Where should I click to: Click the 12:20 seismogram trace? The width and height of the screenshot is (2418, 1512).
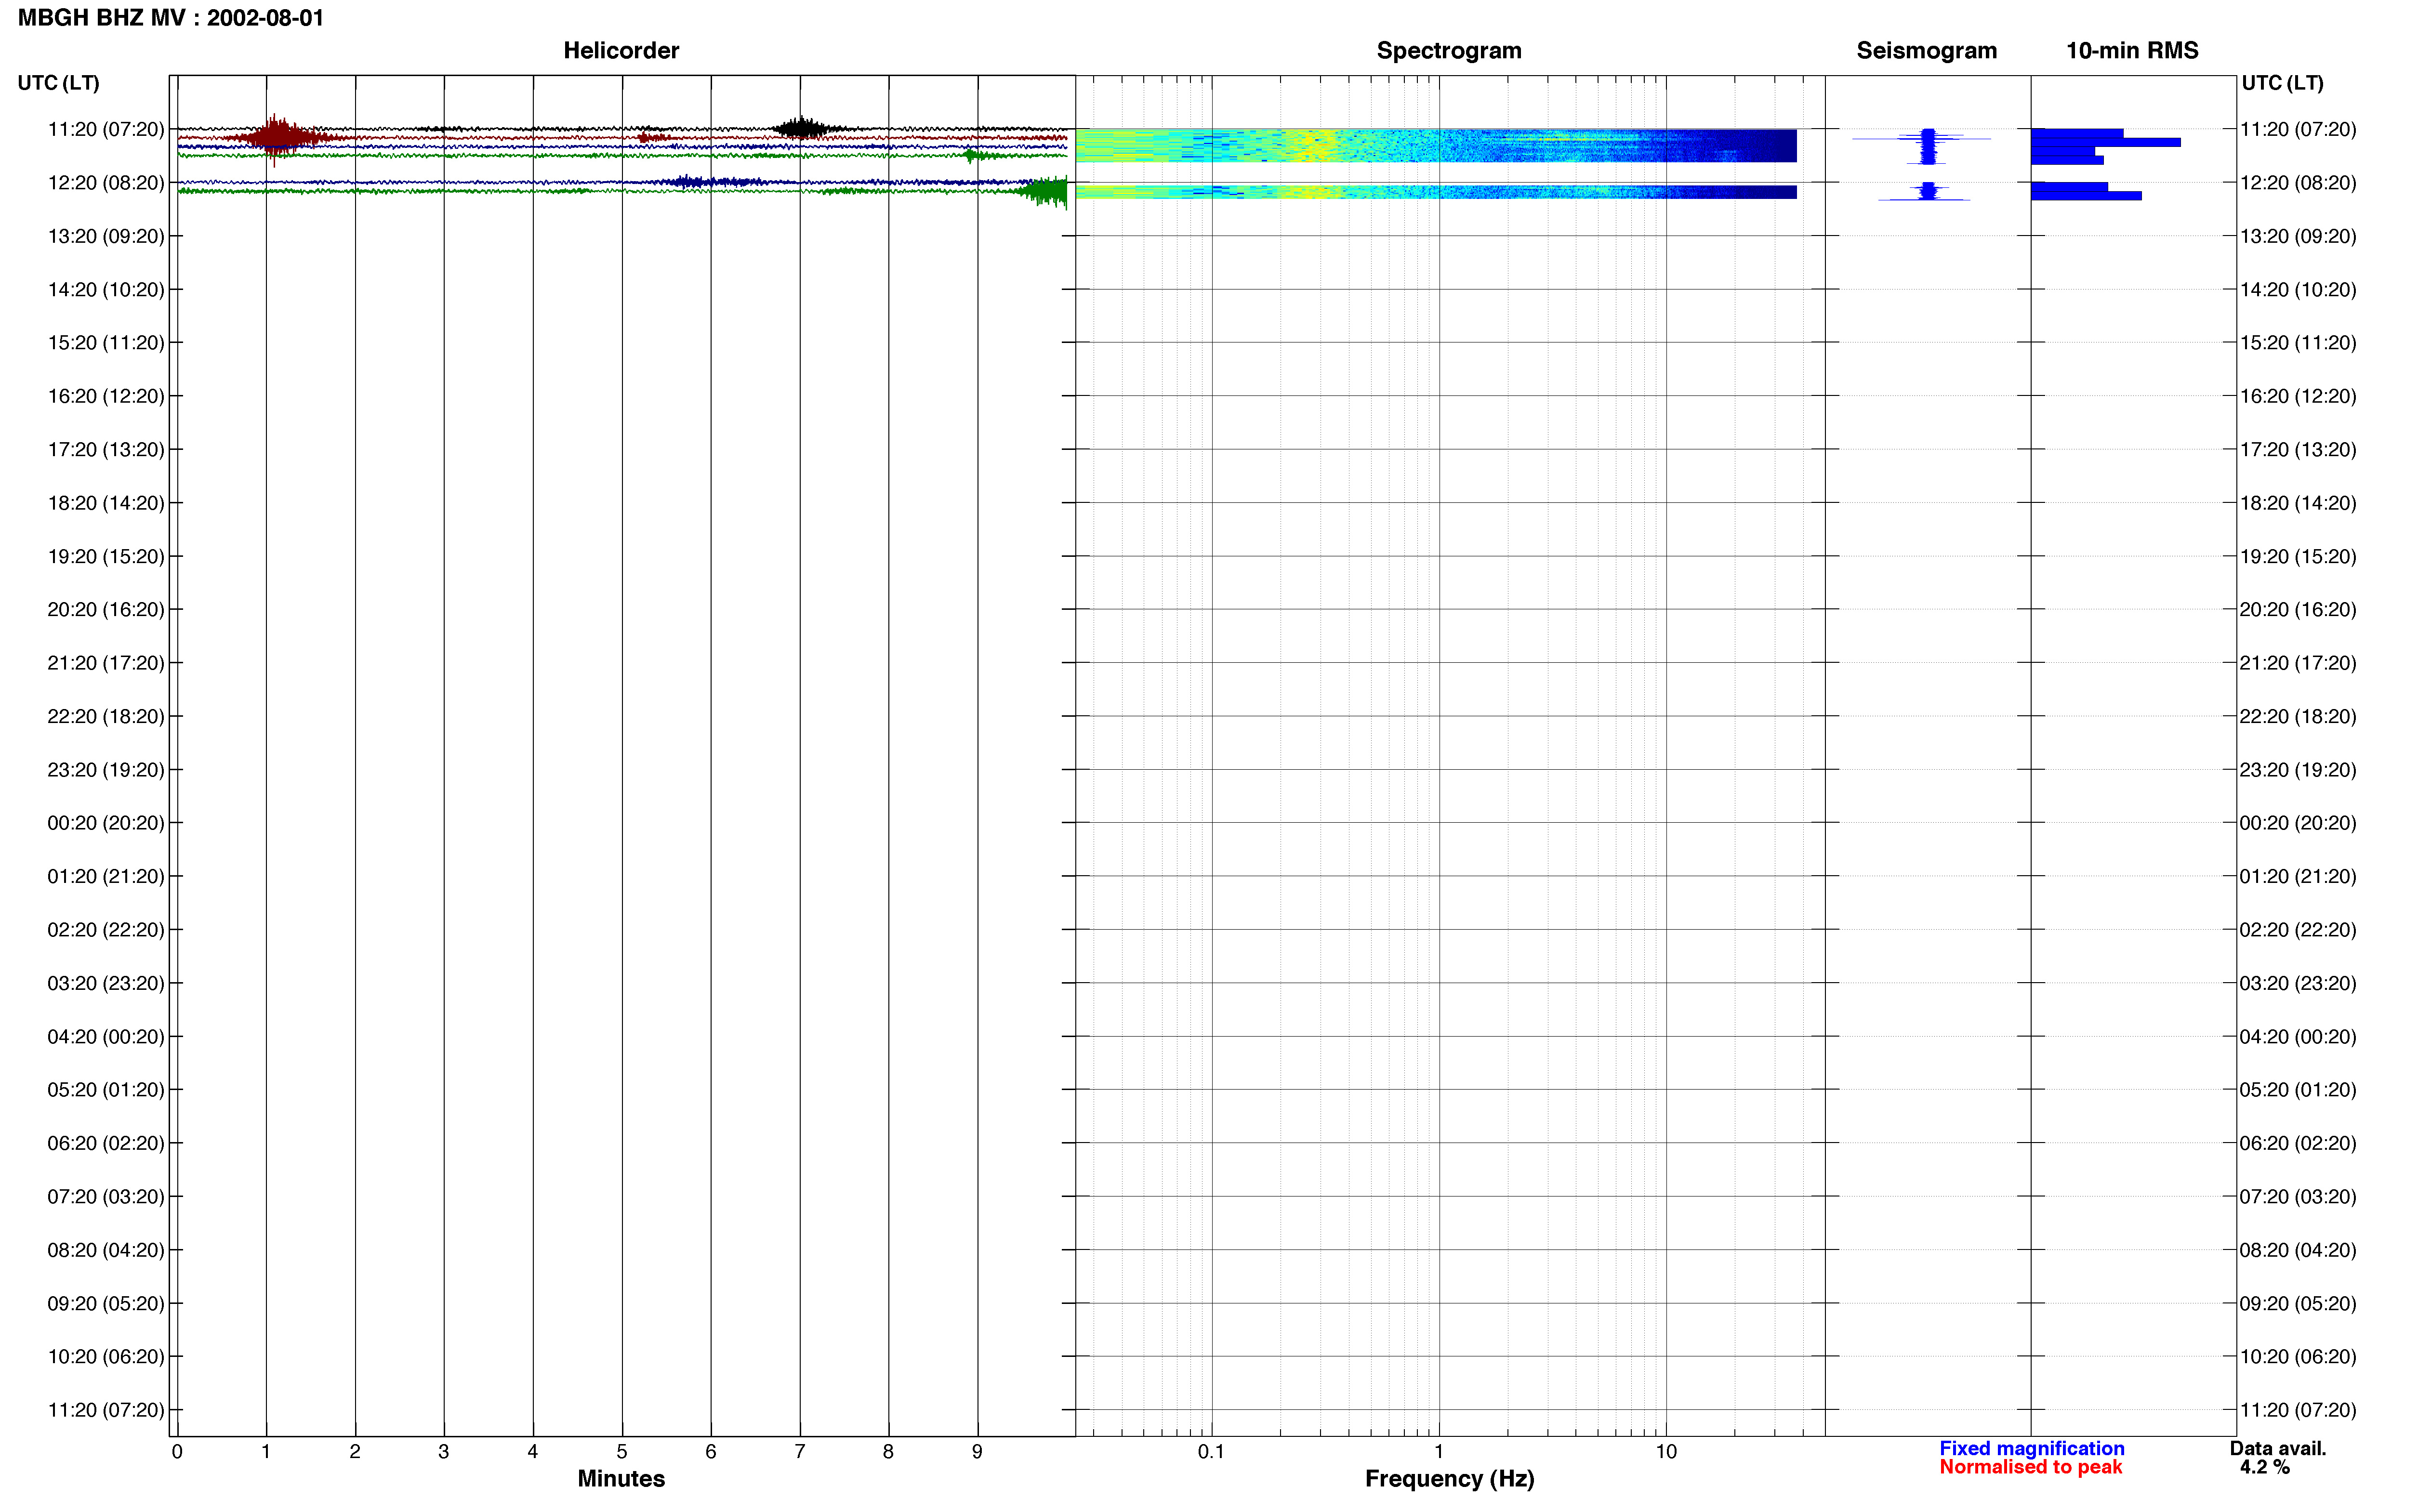pyautogui.click(x=1925, y=191)
